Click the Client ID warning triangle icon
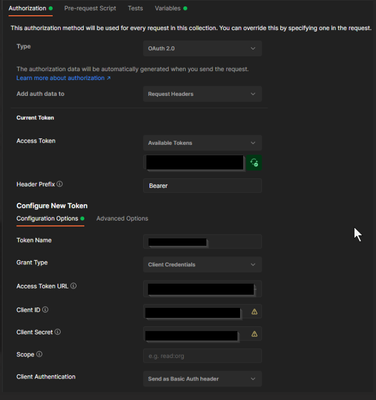This screenshot has height=400, width=376. (x=254, y=312)
